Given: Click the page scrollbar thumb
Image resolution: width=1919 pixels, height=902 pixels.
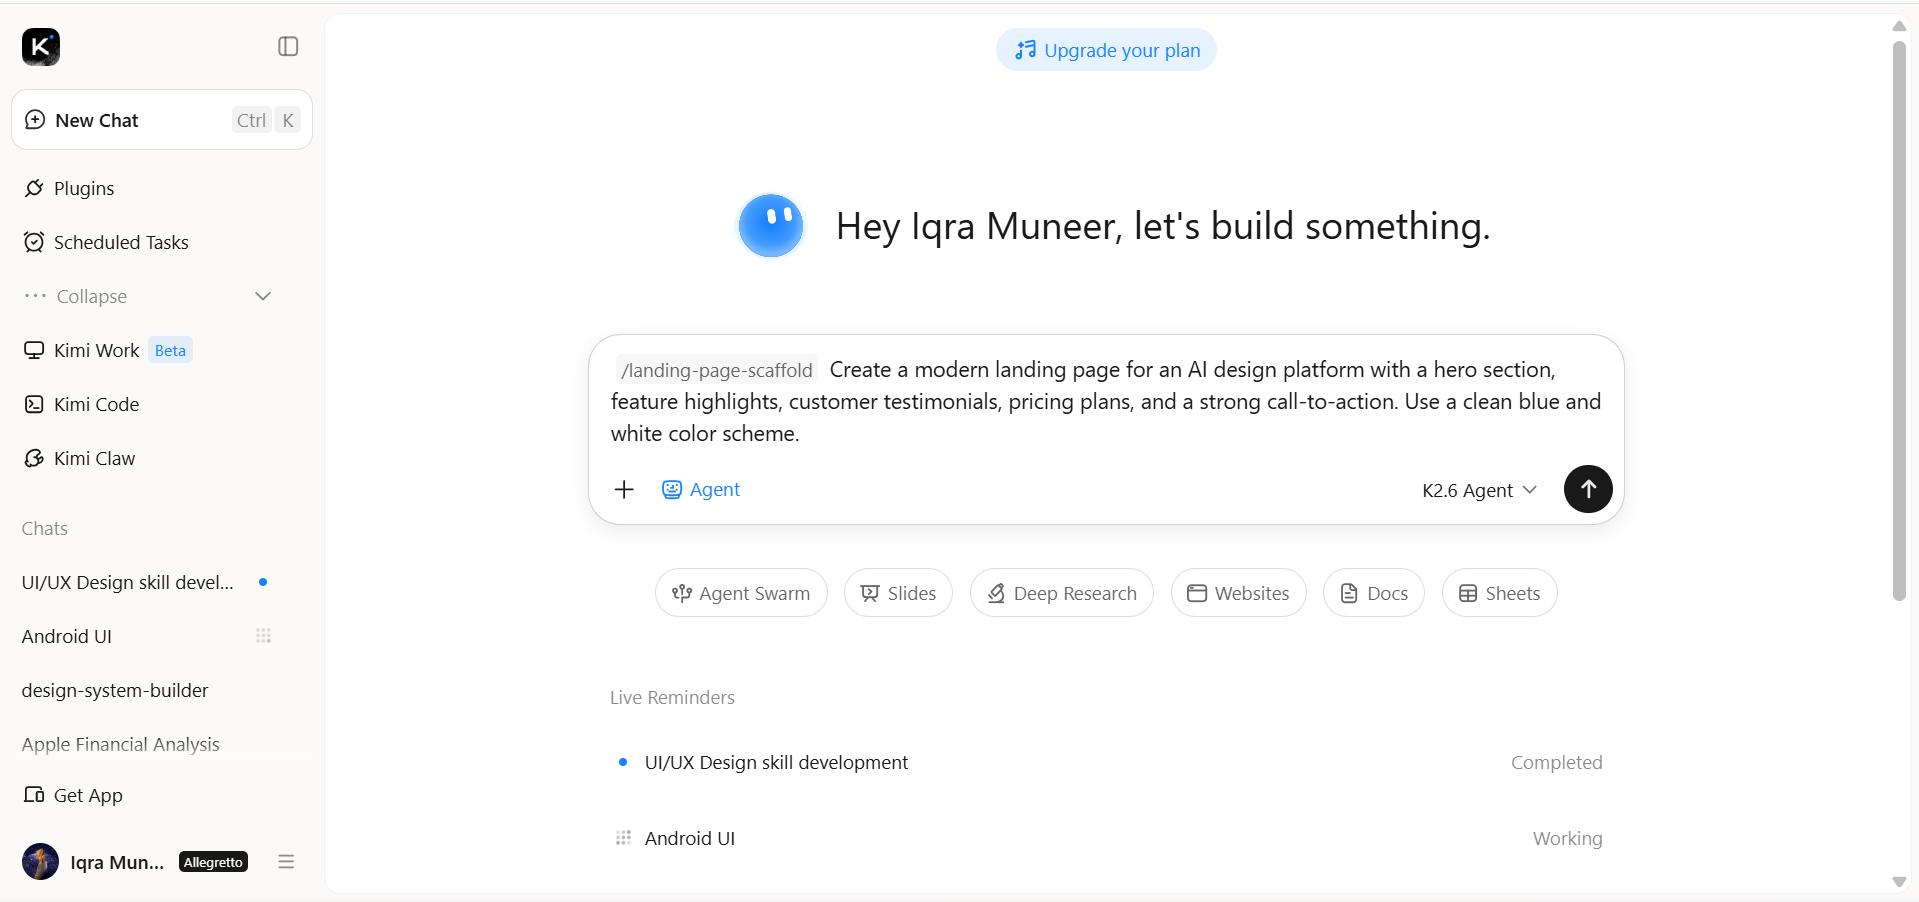Looking at the screenshot, I should (1899, 320).
